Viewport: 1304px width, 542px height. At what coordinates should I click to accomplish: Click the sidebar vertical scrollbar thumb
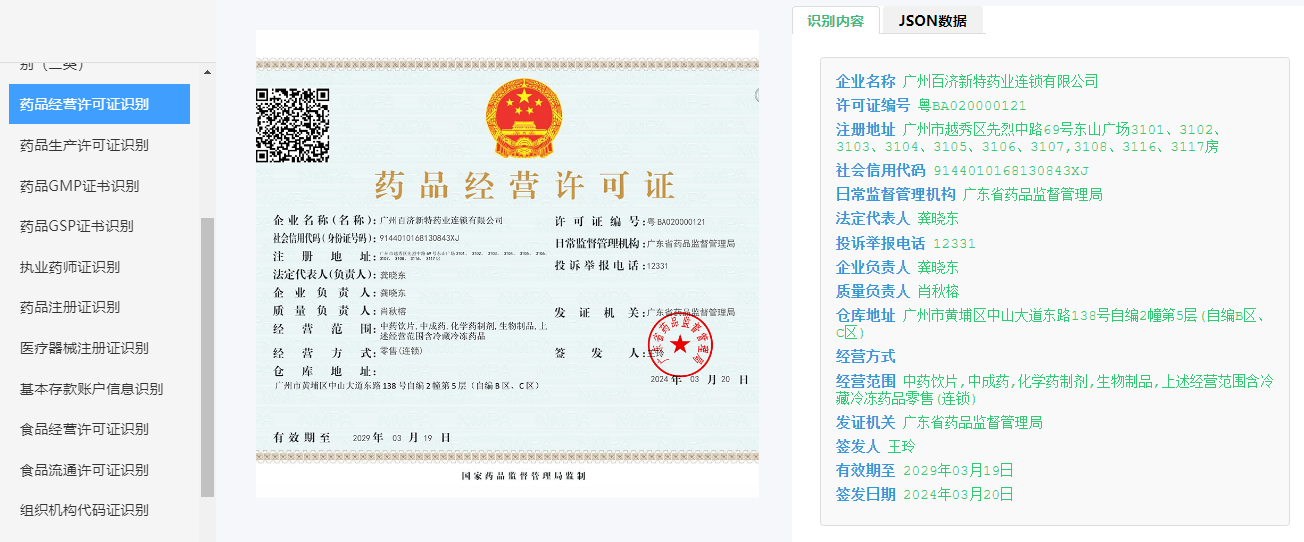pyautogui.click(x=208, y=356)
